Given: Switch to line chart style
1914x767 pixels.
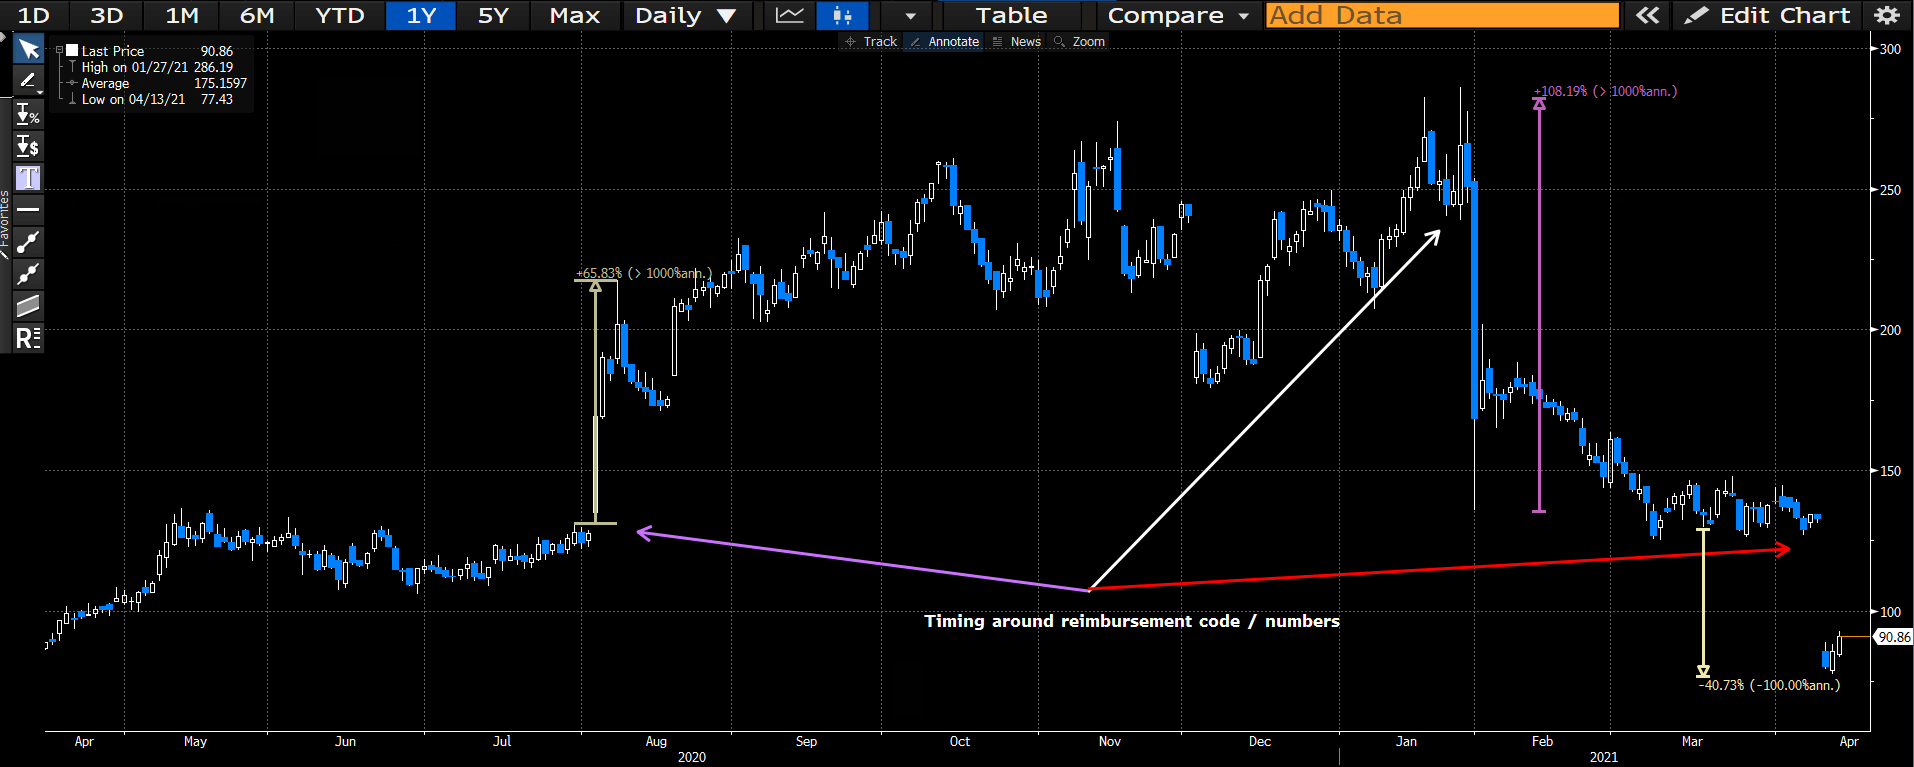Looking at the screenshot, I should (x=790, y=15).
